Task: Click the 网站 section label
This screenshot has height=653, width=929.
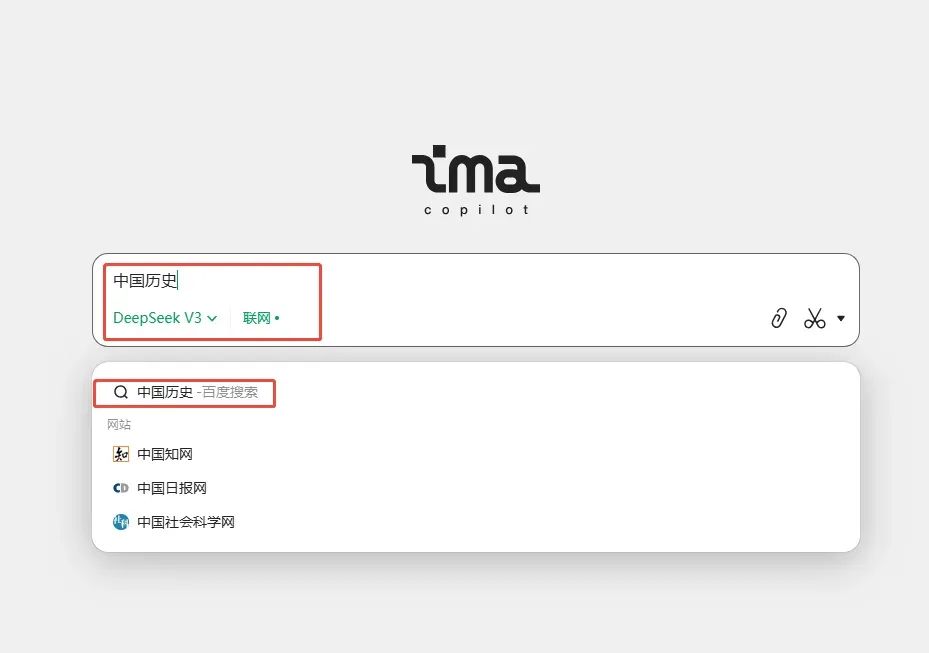Action: pos(119,425)
